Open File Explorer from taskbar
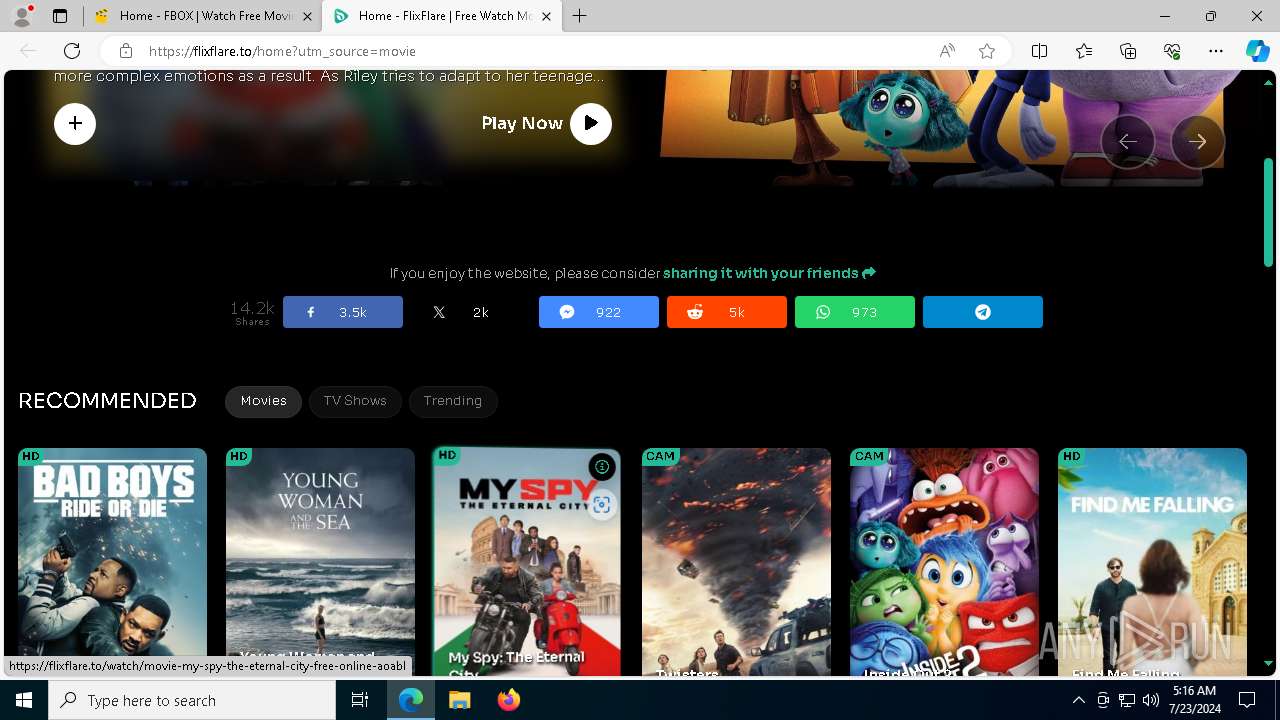Screen dimensions: 1280x720 click(459, 700)
